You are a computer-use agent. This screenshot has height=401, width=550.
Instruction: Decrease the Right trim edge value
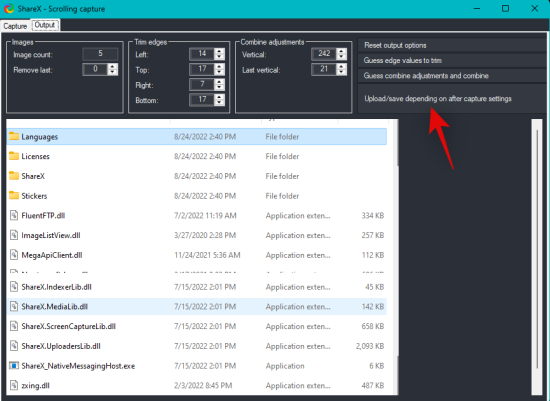click(219, 88)
